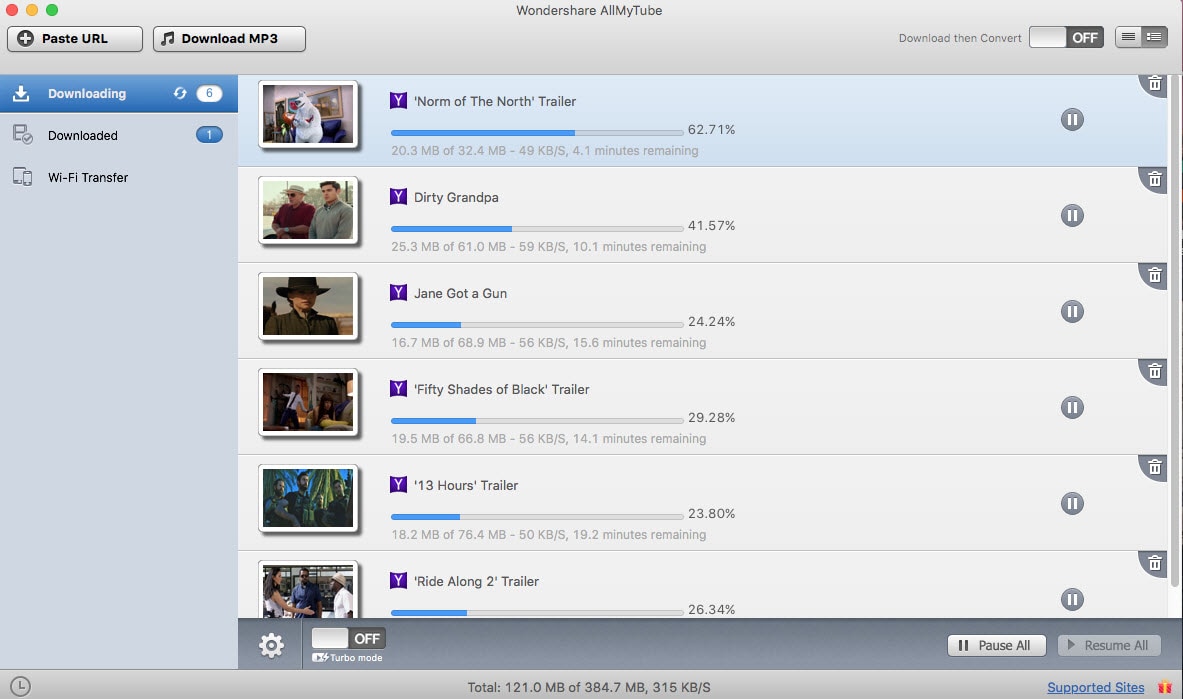Viewport: 1183px width, 699px height.
Task: Click the Dirty Grandpa progress bar
Action: pos(537,229)
